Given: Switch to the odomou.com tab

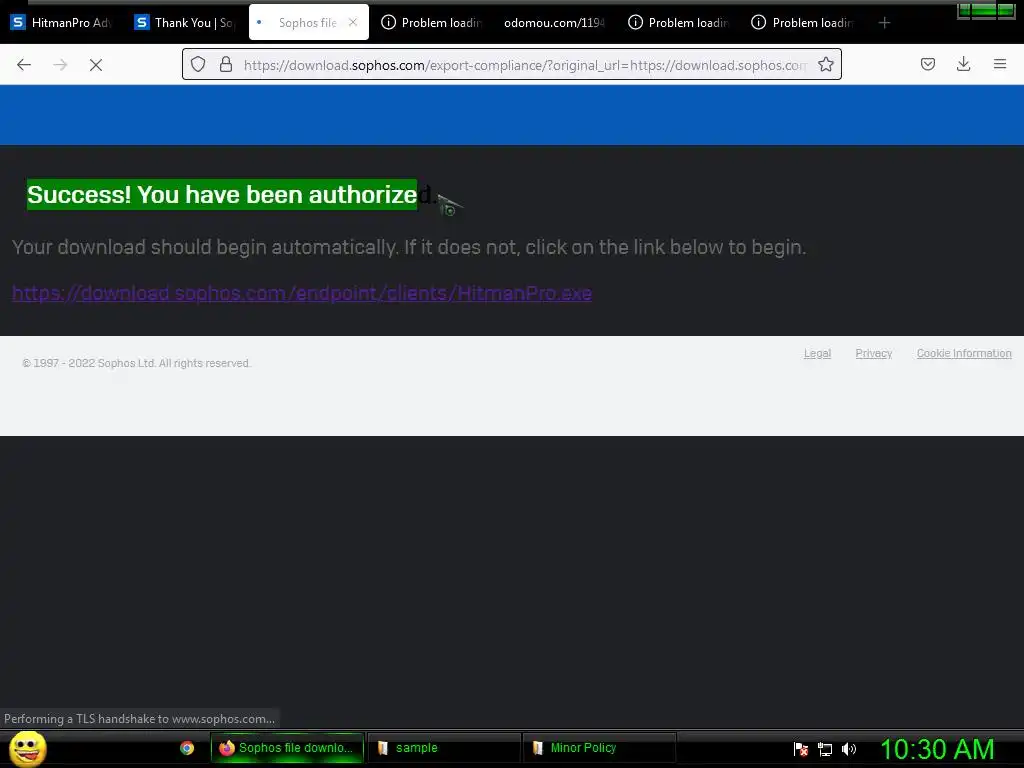Looking at the screenshot, I should 554,23.
